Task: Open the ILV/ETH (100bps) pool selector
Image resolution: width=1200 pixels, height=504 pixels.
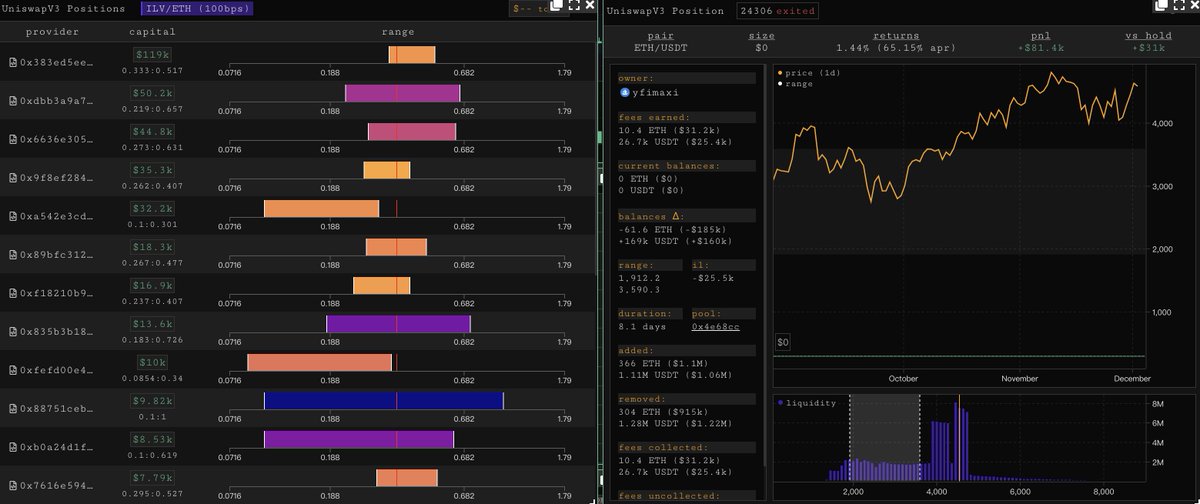Action: point(197,8)
